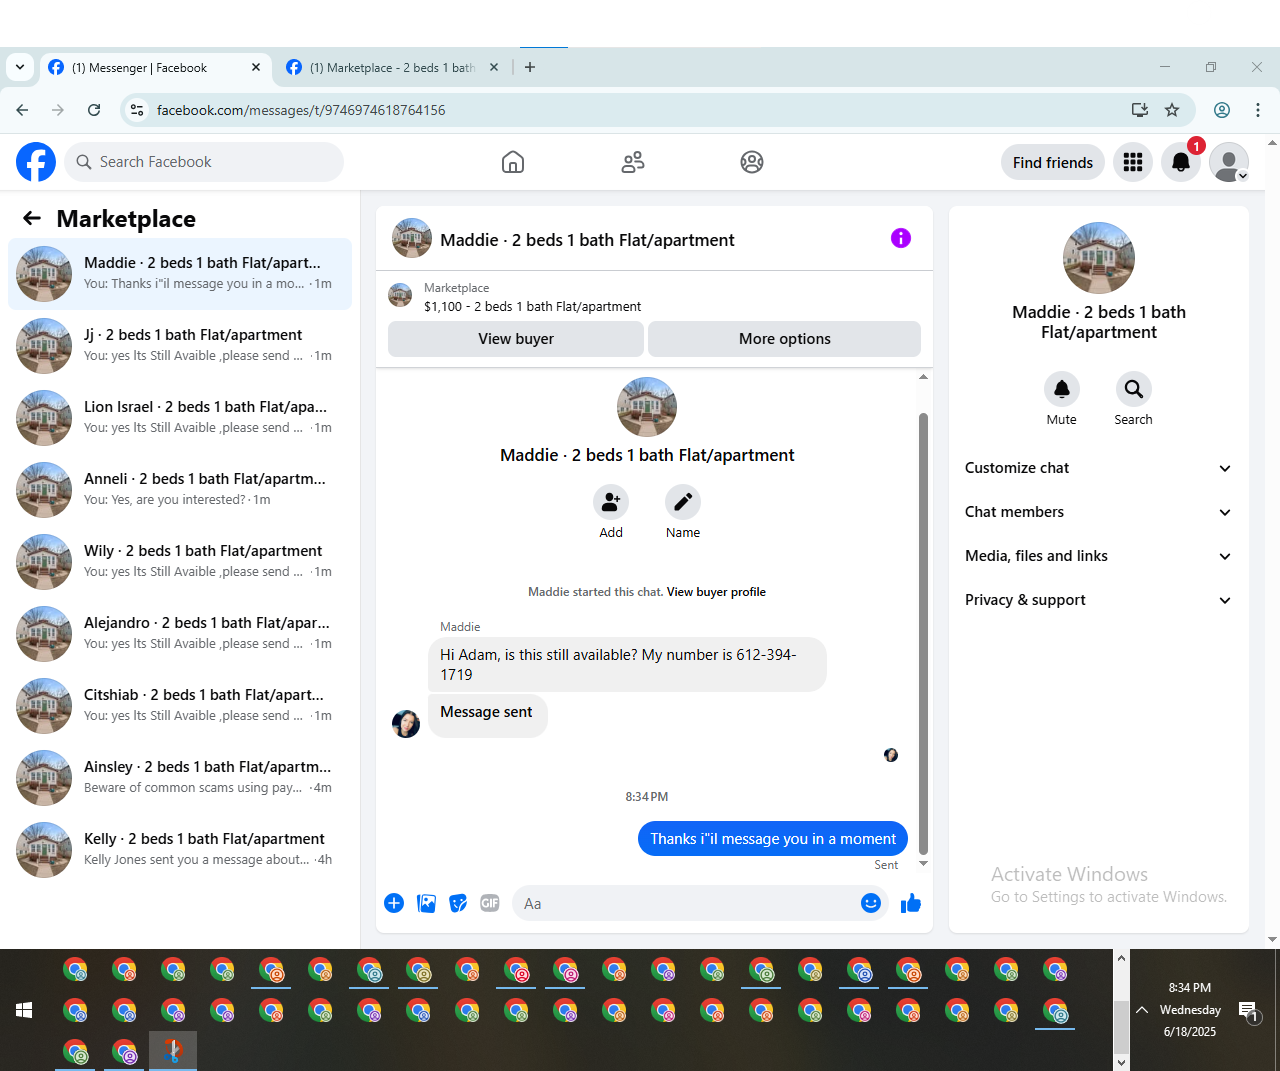Open the emoji picker
1280x1071 pixels.
click(871, 904)
